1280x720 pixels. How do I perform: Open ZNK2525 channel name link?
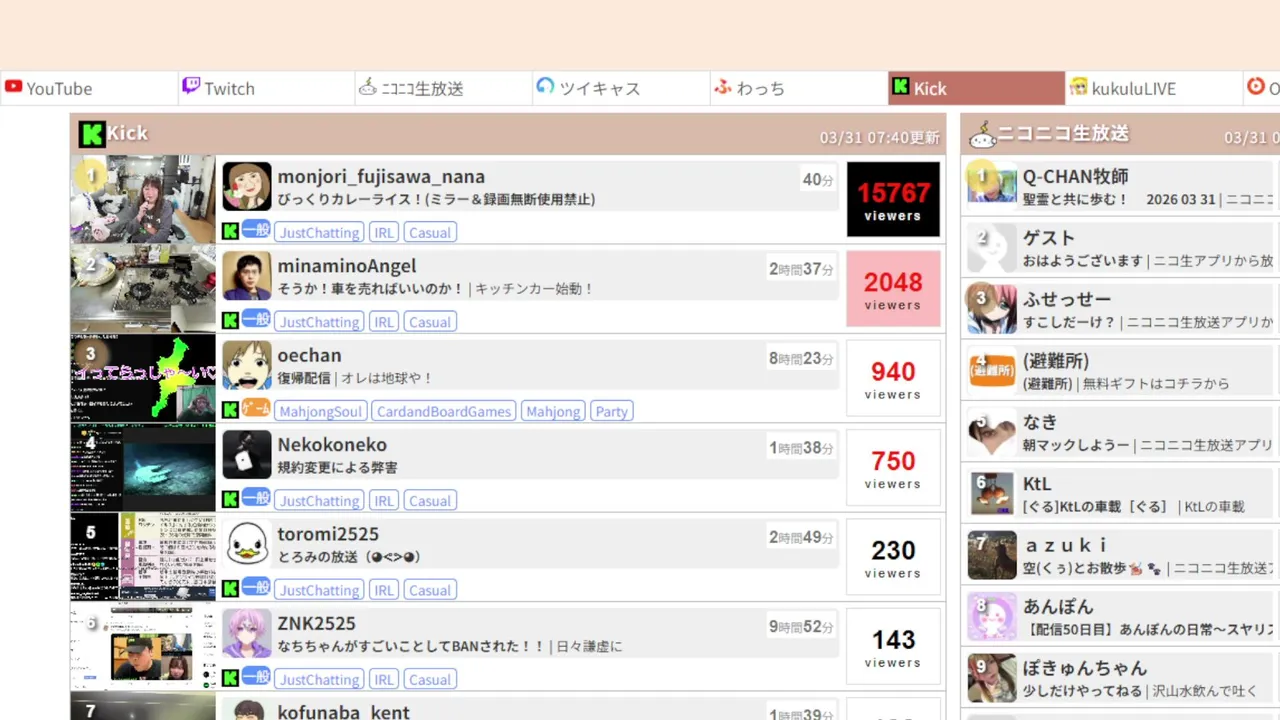[317, 623]
